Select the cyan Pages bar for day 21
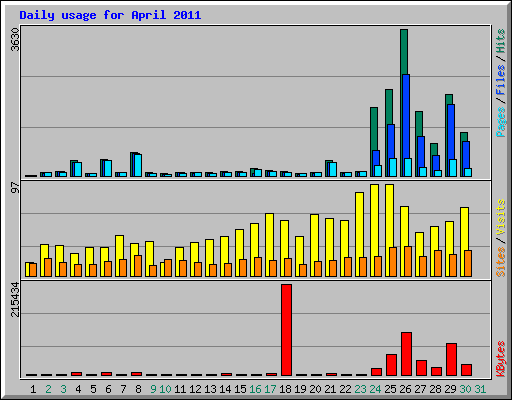This screenshot has height=400, width=512. [333, 169]
